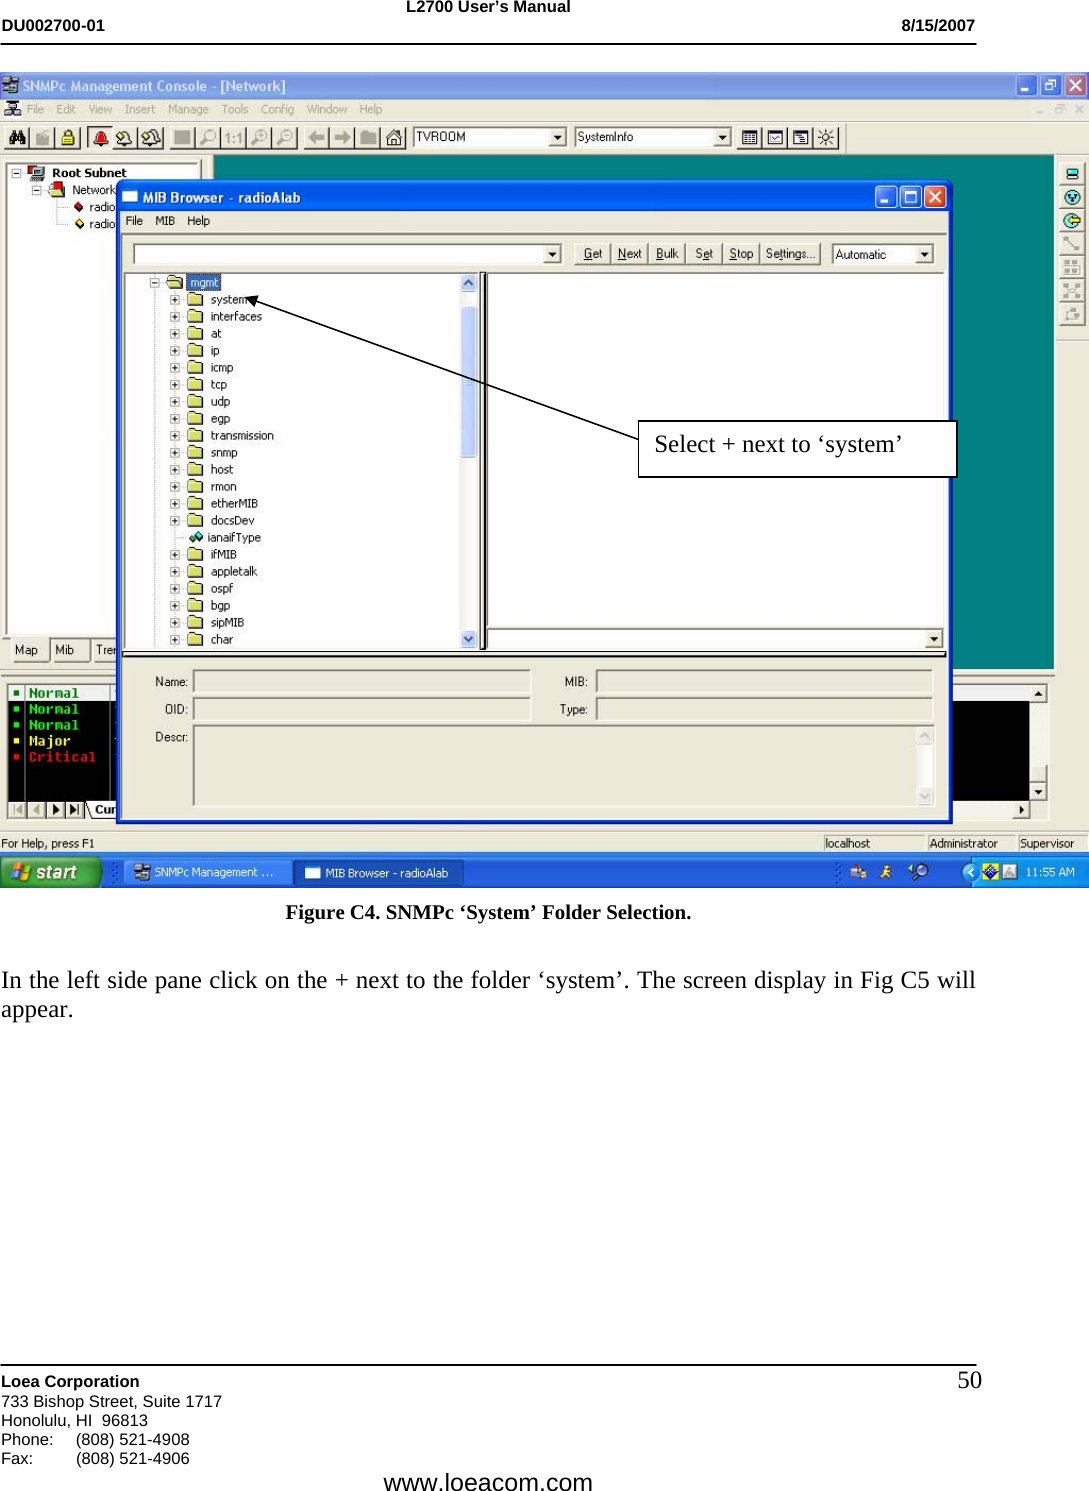Select the ospf folder in MIB tree
This screenshot has height=1491, width=1089.
pyautogui.click(x=222, y=589)
